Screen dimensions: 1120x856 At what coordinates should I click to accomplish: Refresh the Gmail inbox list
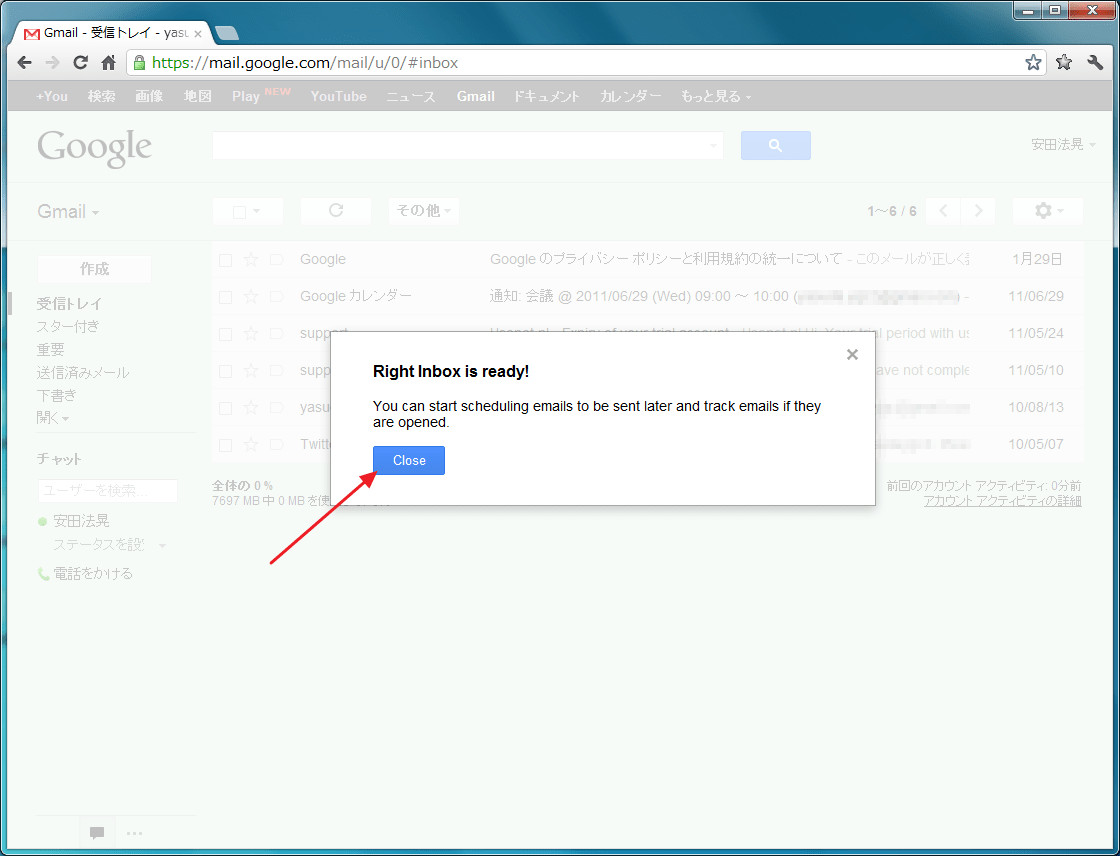[x=336, y=211]
